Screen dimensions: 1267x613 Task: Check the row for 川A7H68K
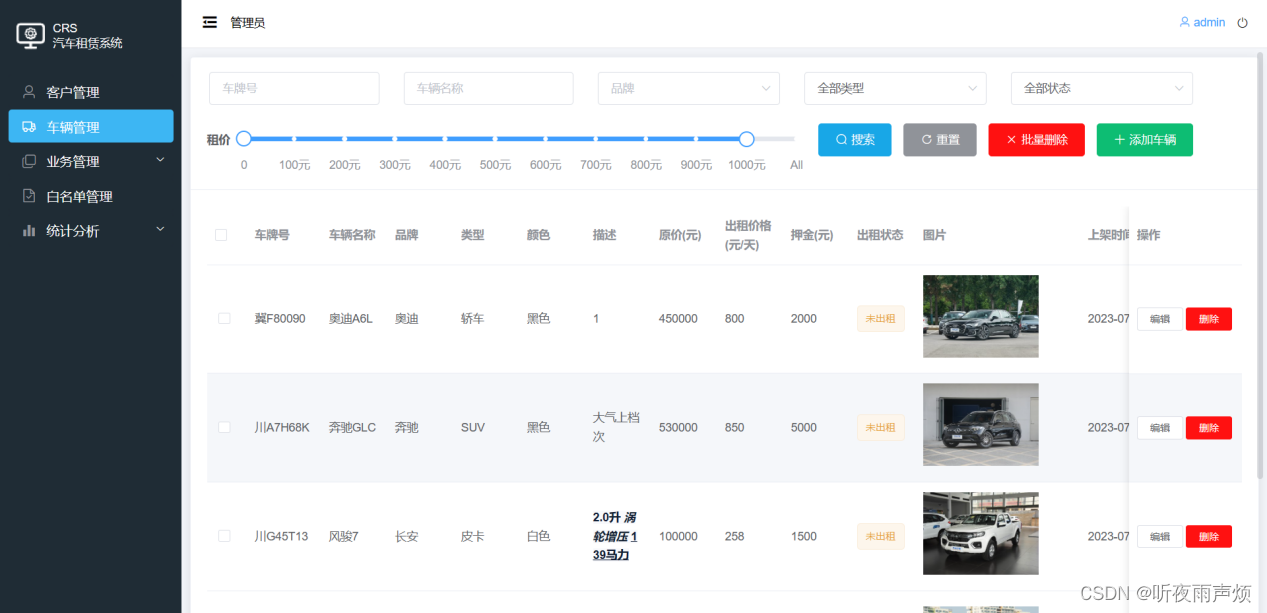point(224,427)
